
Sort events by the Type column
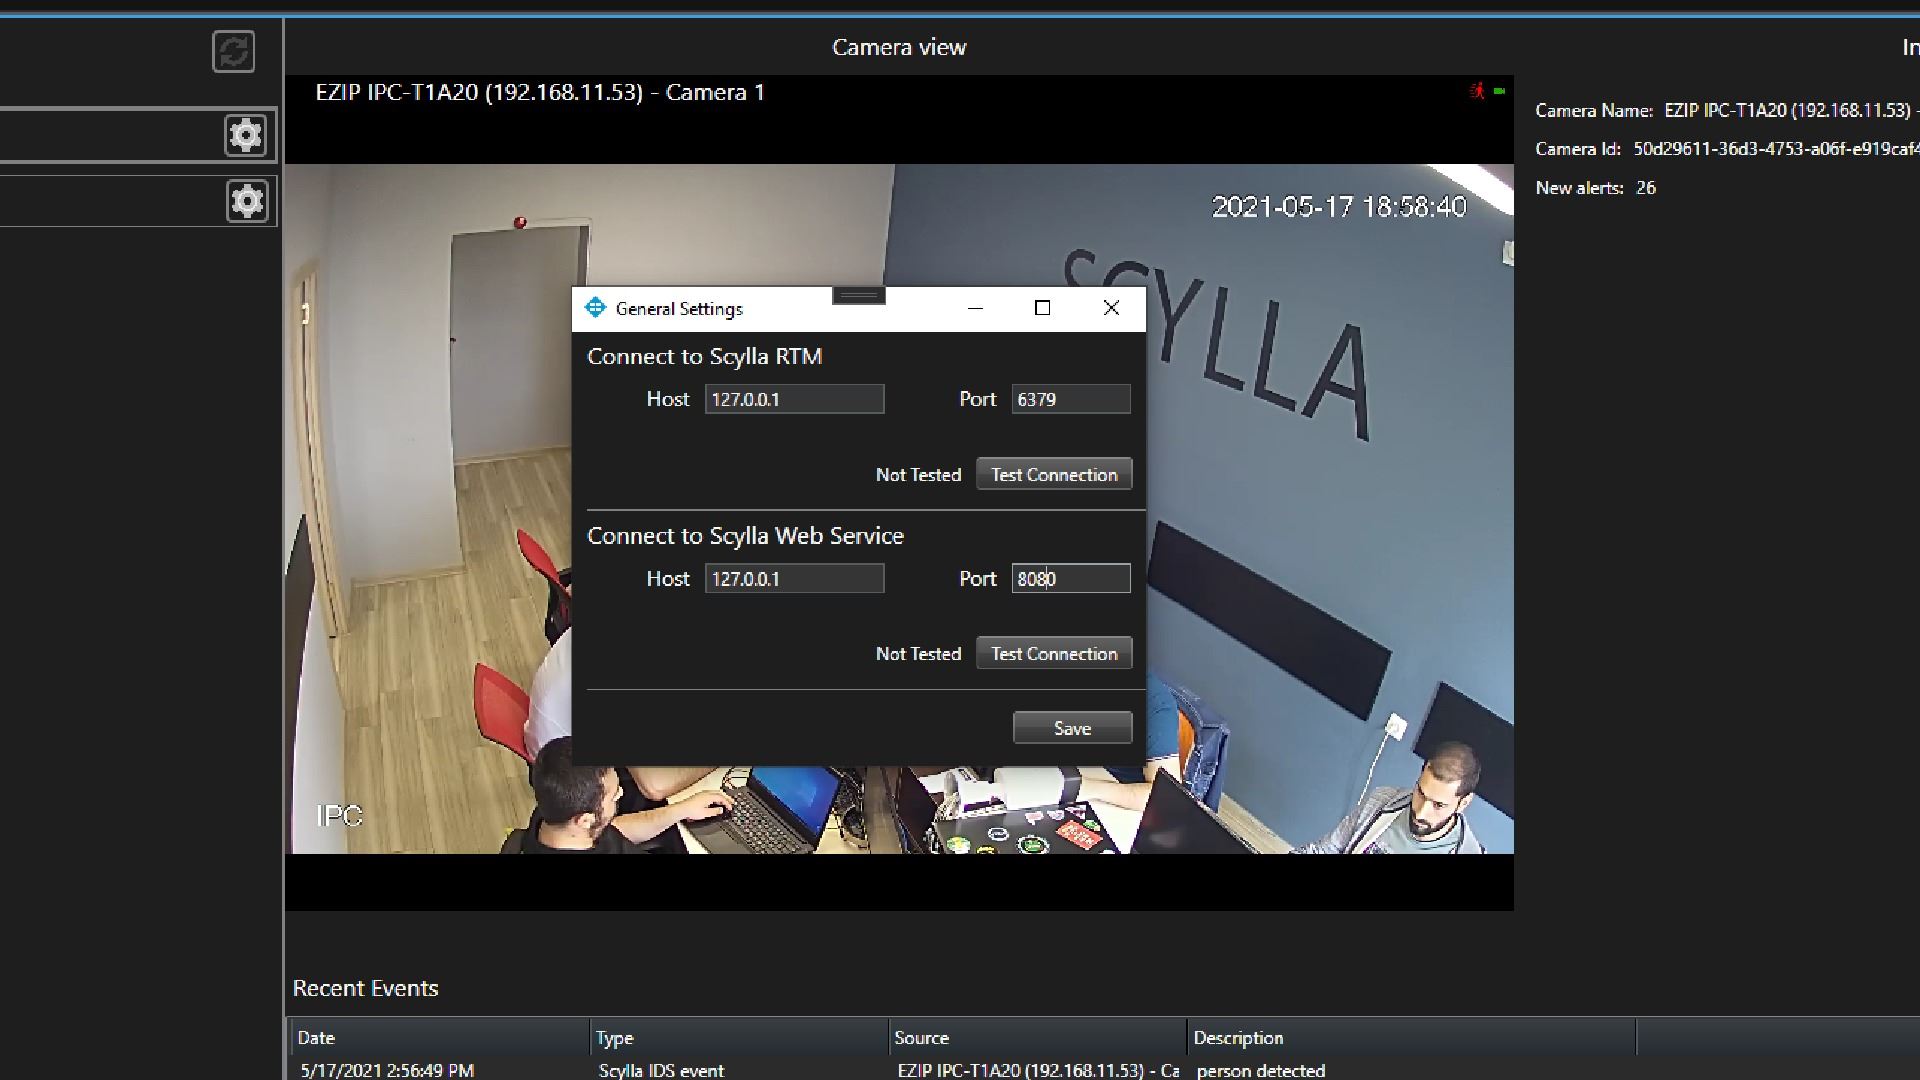pos(738,1037)
